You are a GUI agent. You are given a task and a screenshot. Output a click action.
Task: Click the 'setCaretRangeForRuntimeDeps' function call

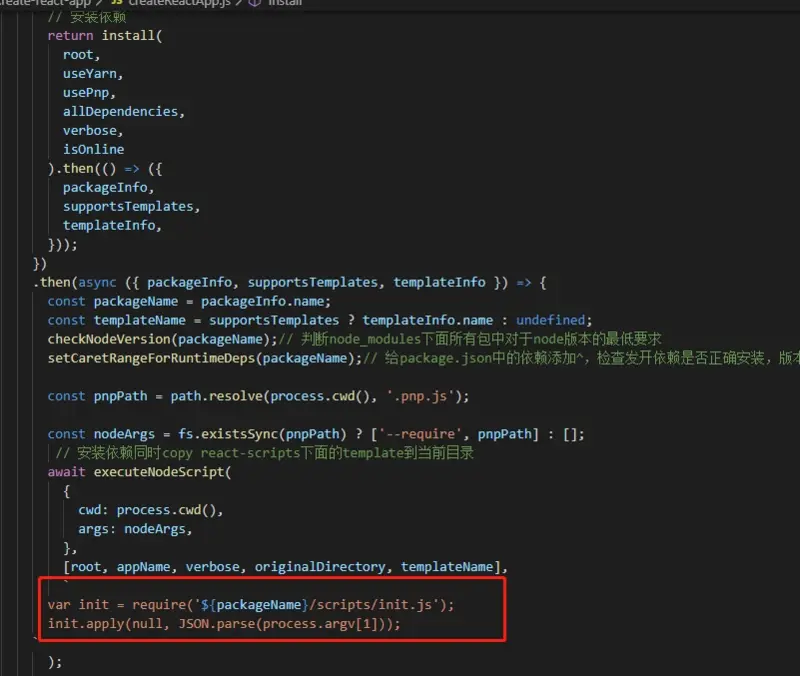coord(151,358)
